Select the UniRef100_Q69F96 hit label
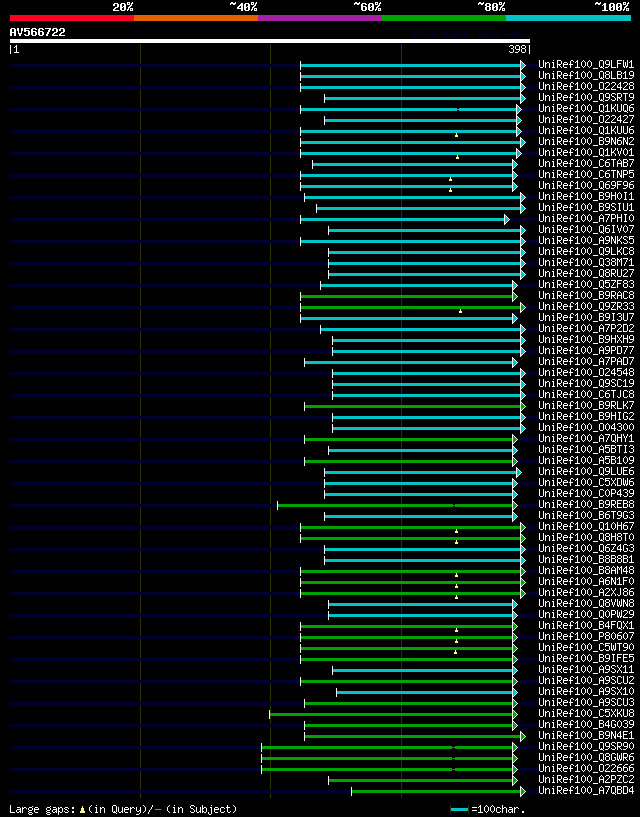This screenshot has height=817, width=640. (x=586, y=185)
